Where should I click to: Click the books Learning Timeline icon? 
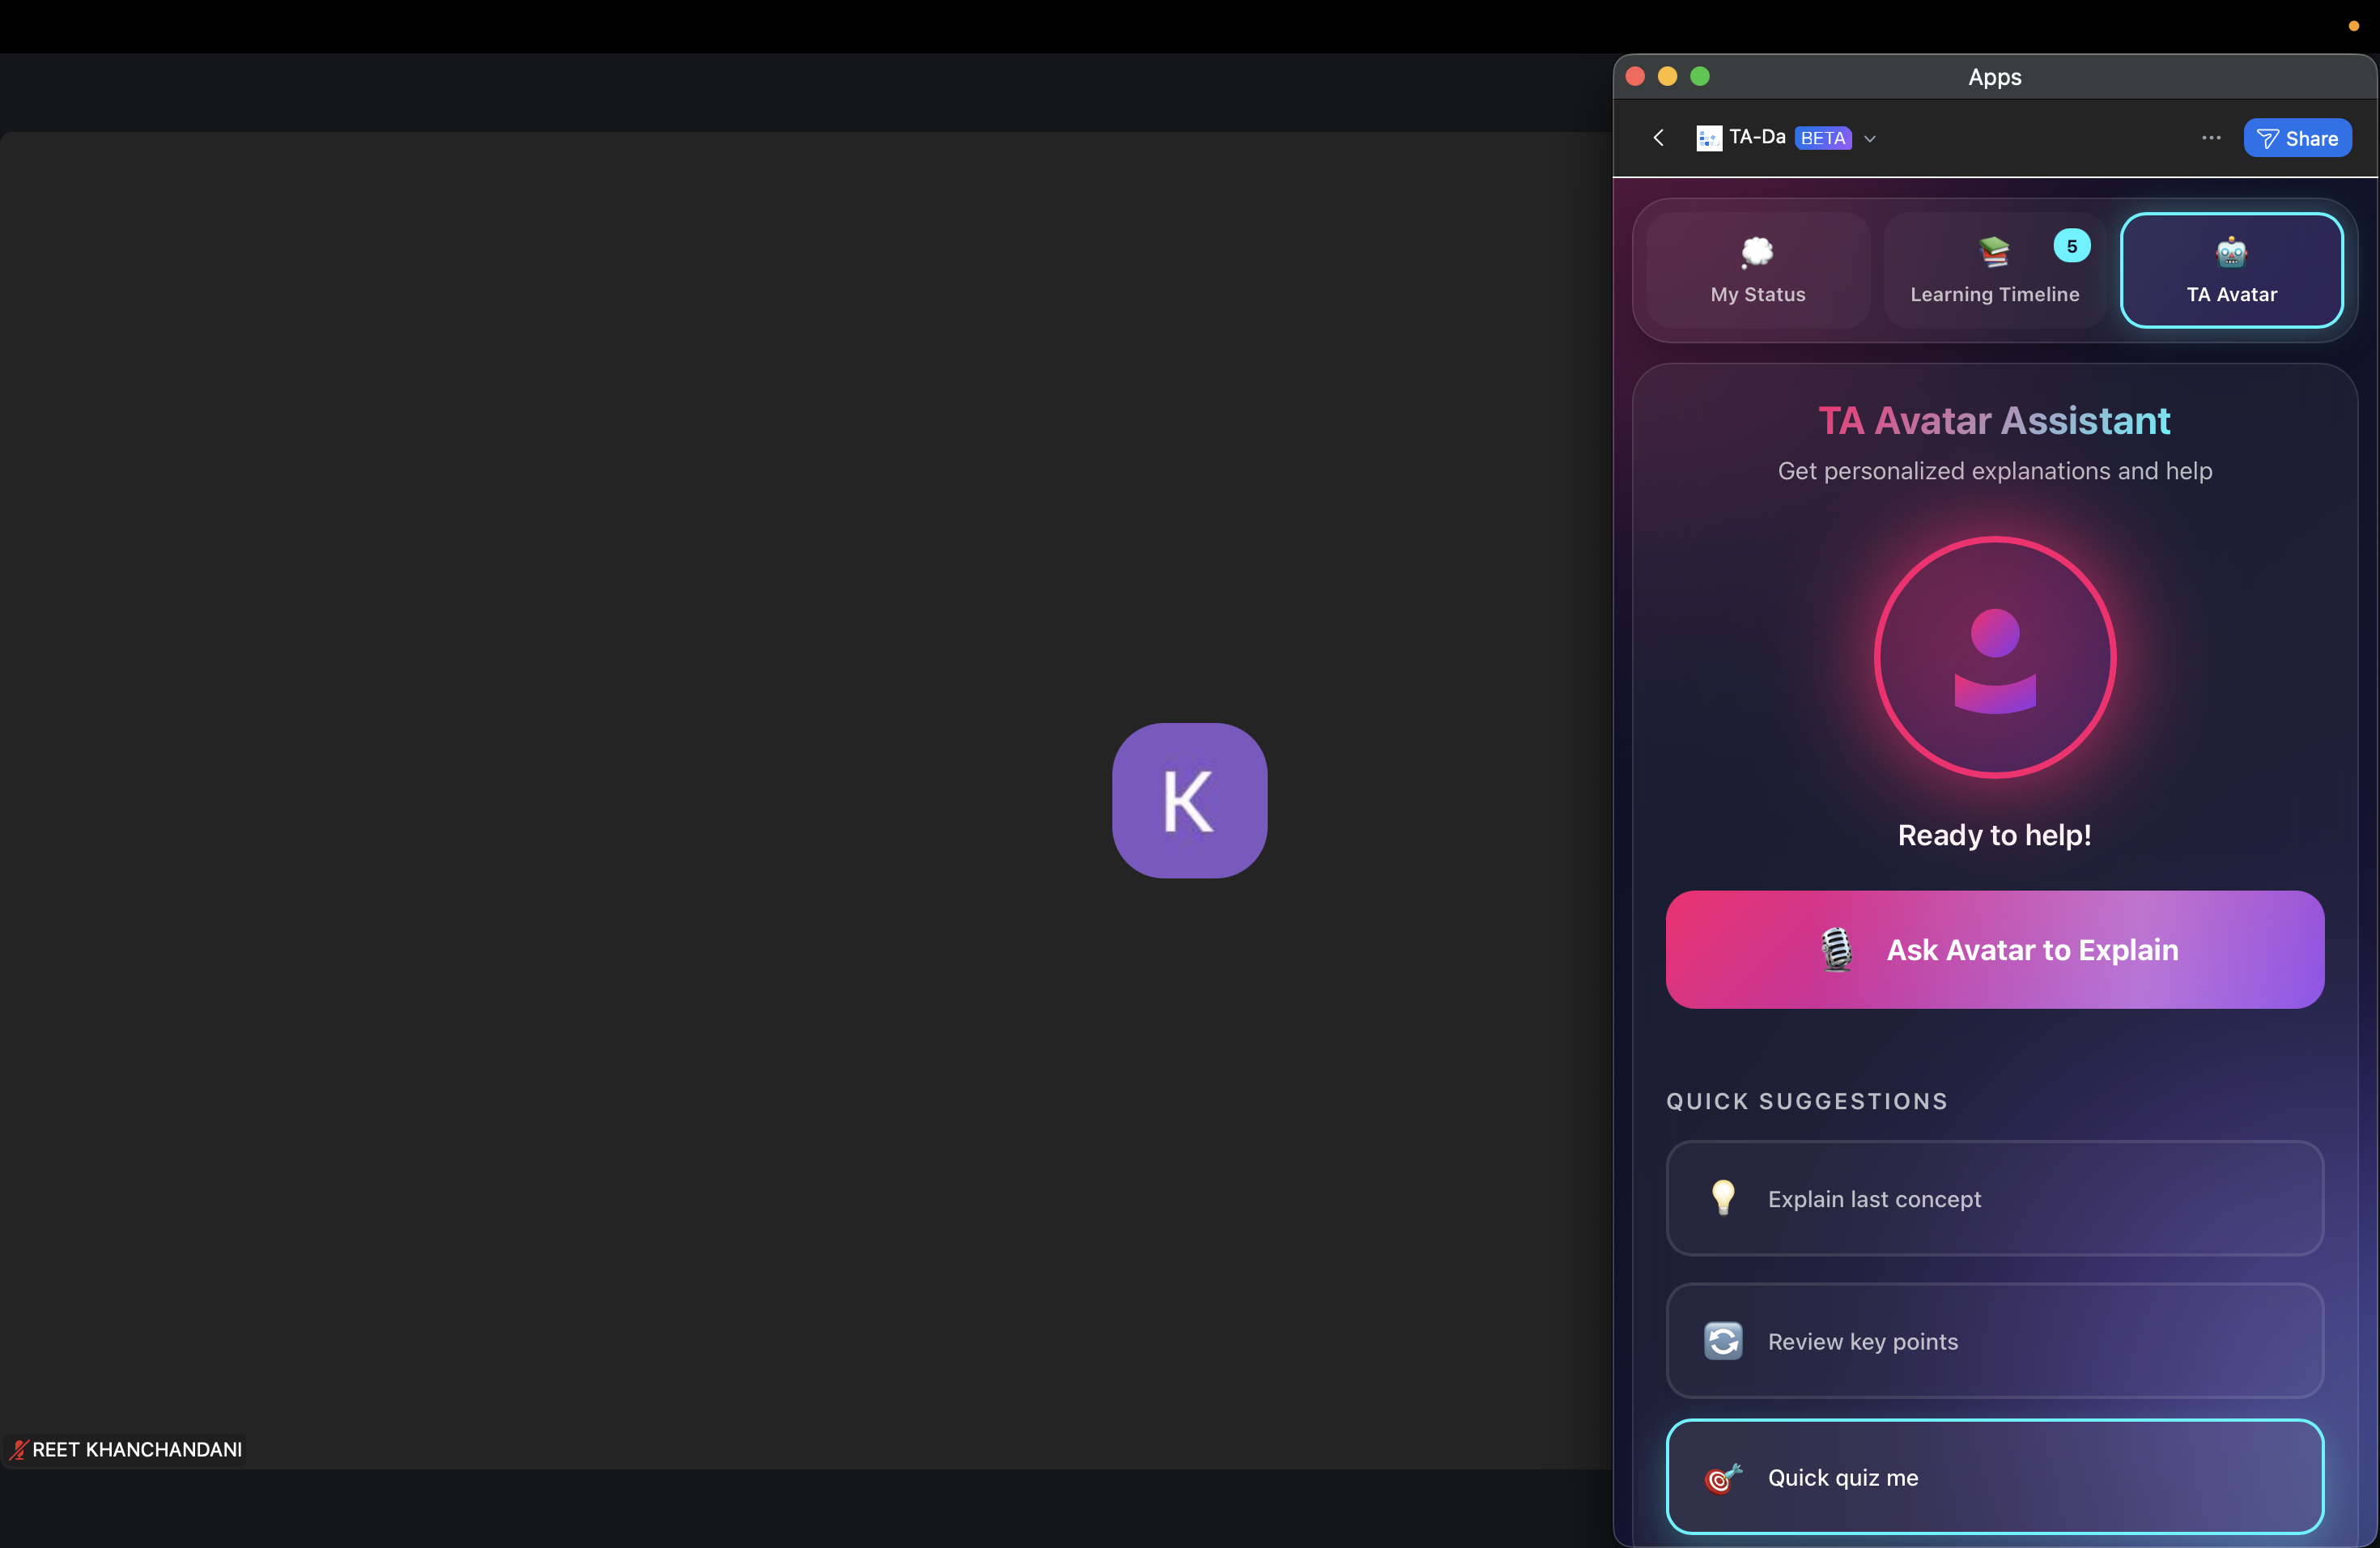tap(1993, 252)
